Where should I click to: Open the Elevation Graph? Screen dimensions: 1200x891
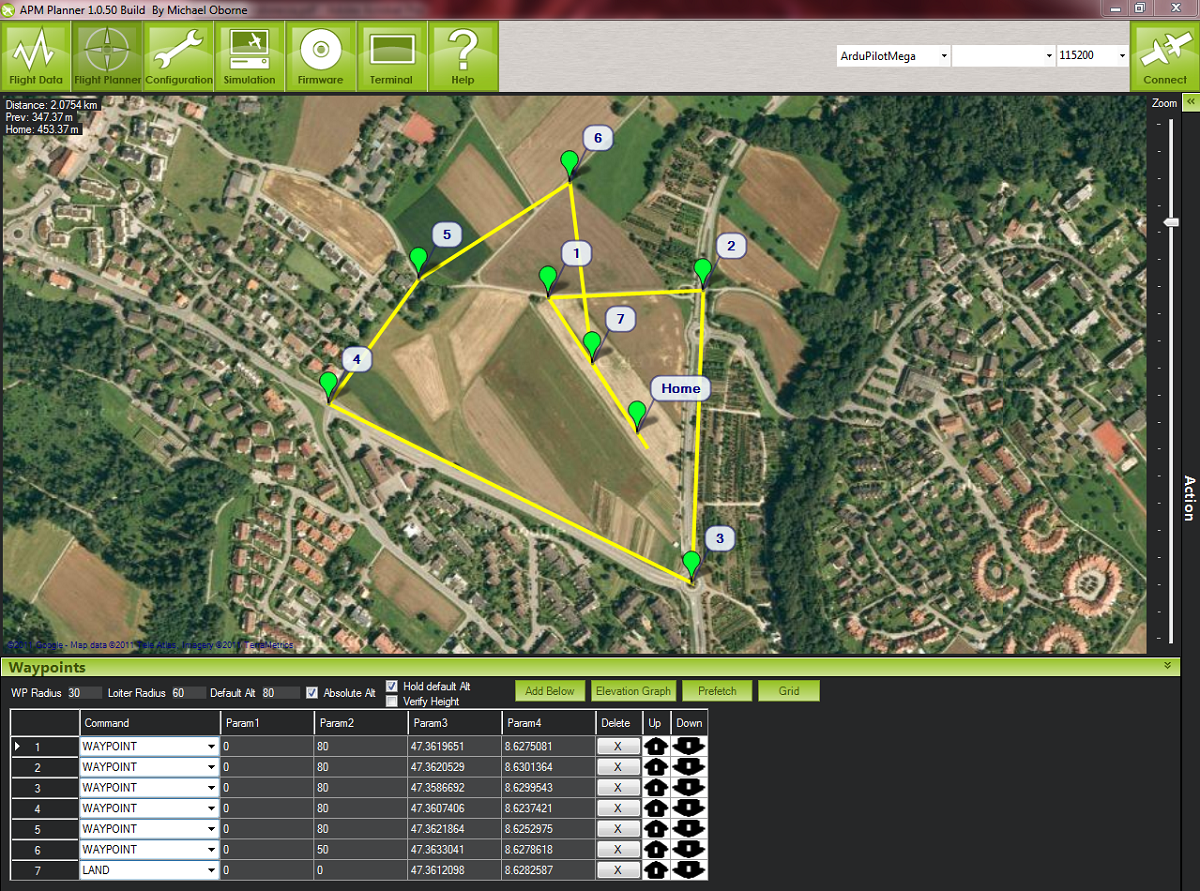[633, 691]
